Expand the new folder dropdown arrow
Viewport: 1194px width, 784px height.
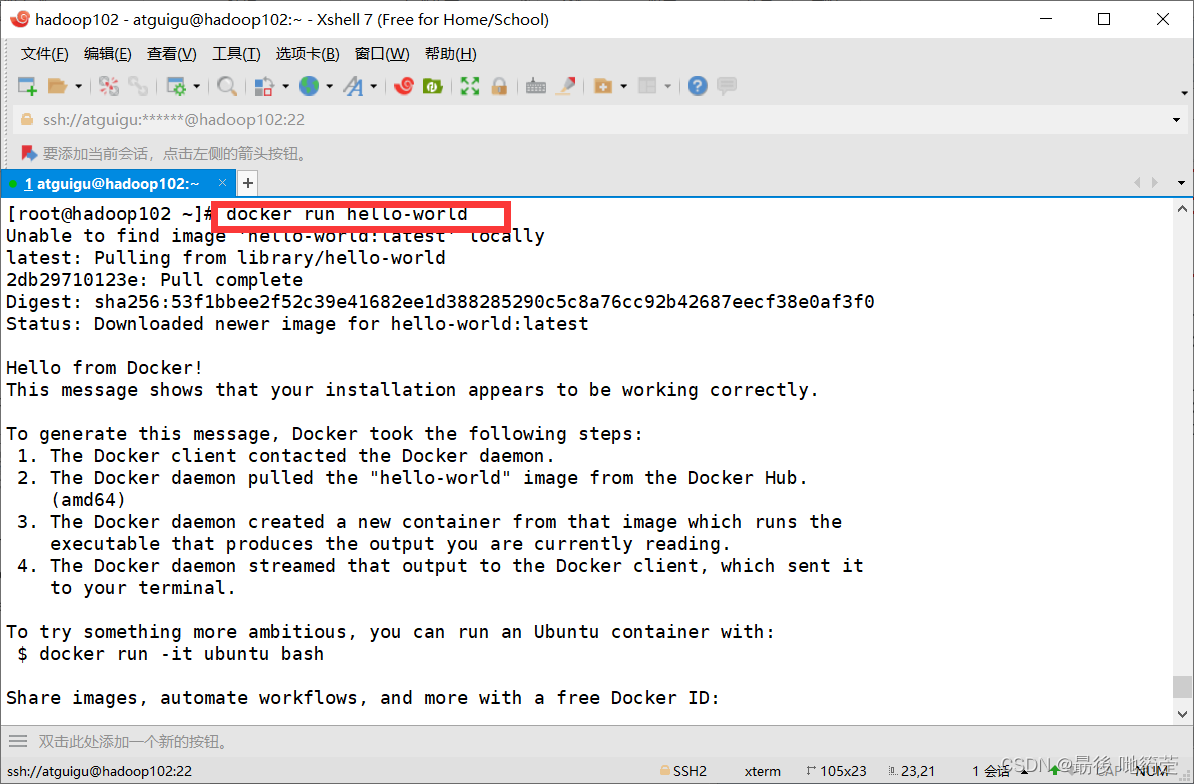623,86
